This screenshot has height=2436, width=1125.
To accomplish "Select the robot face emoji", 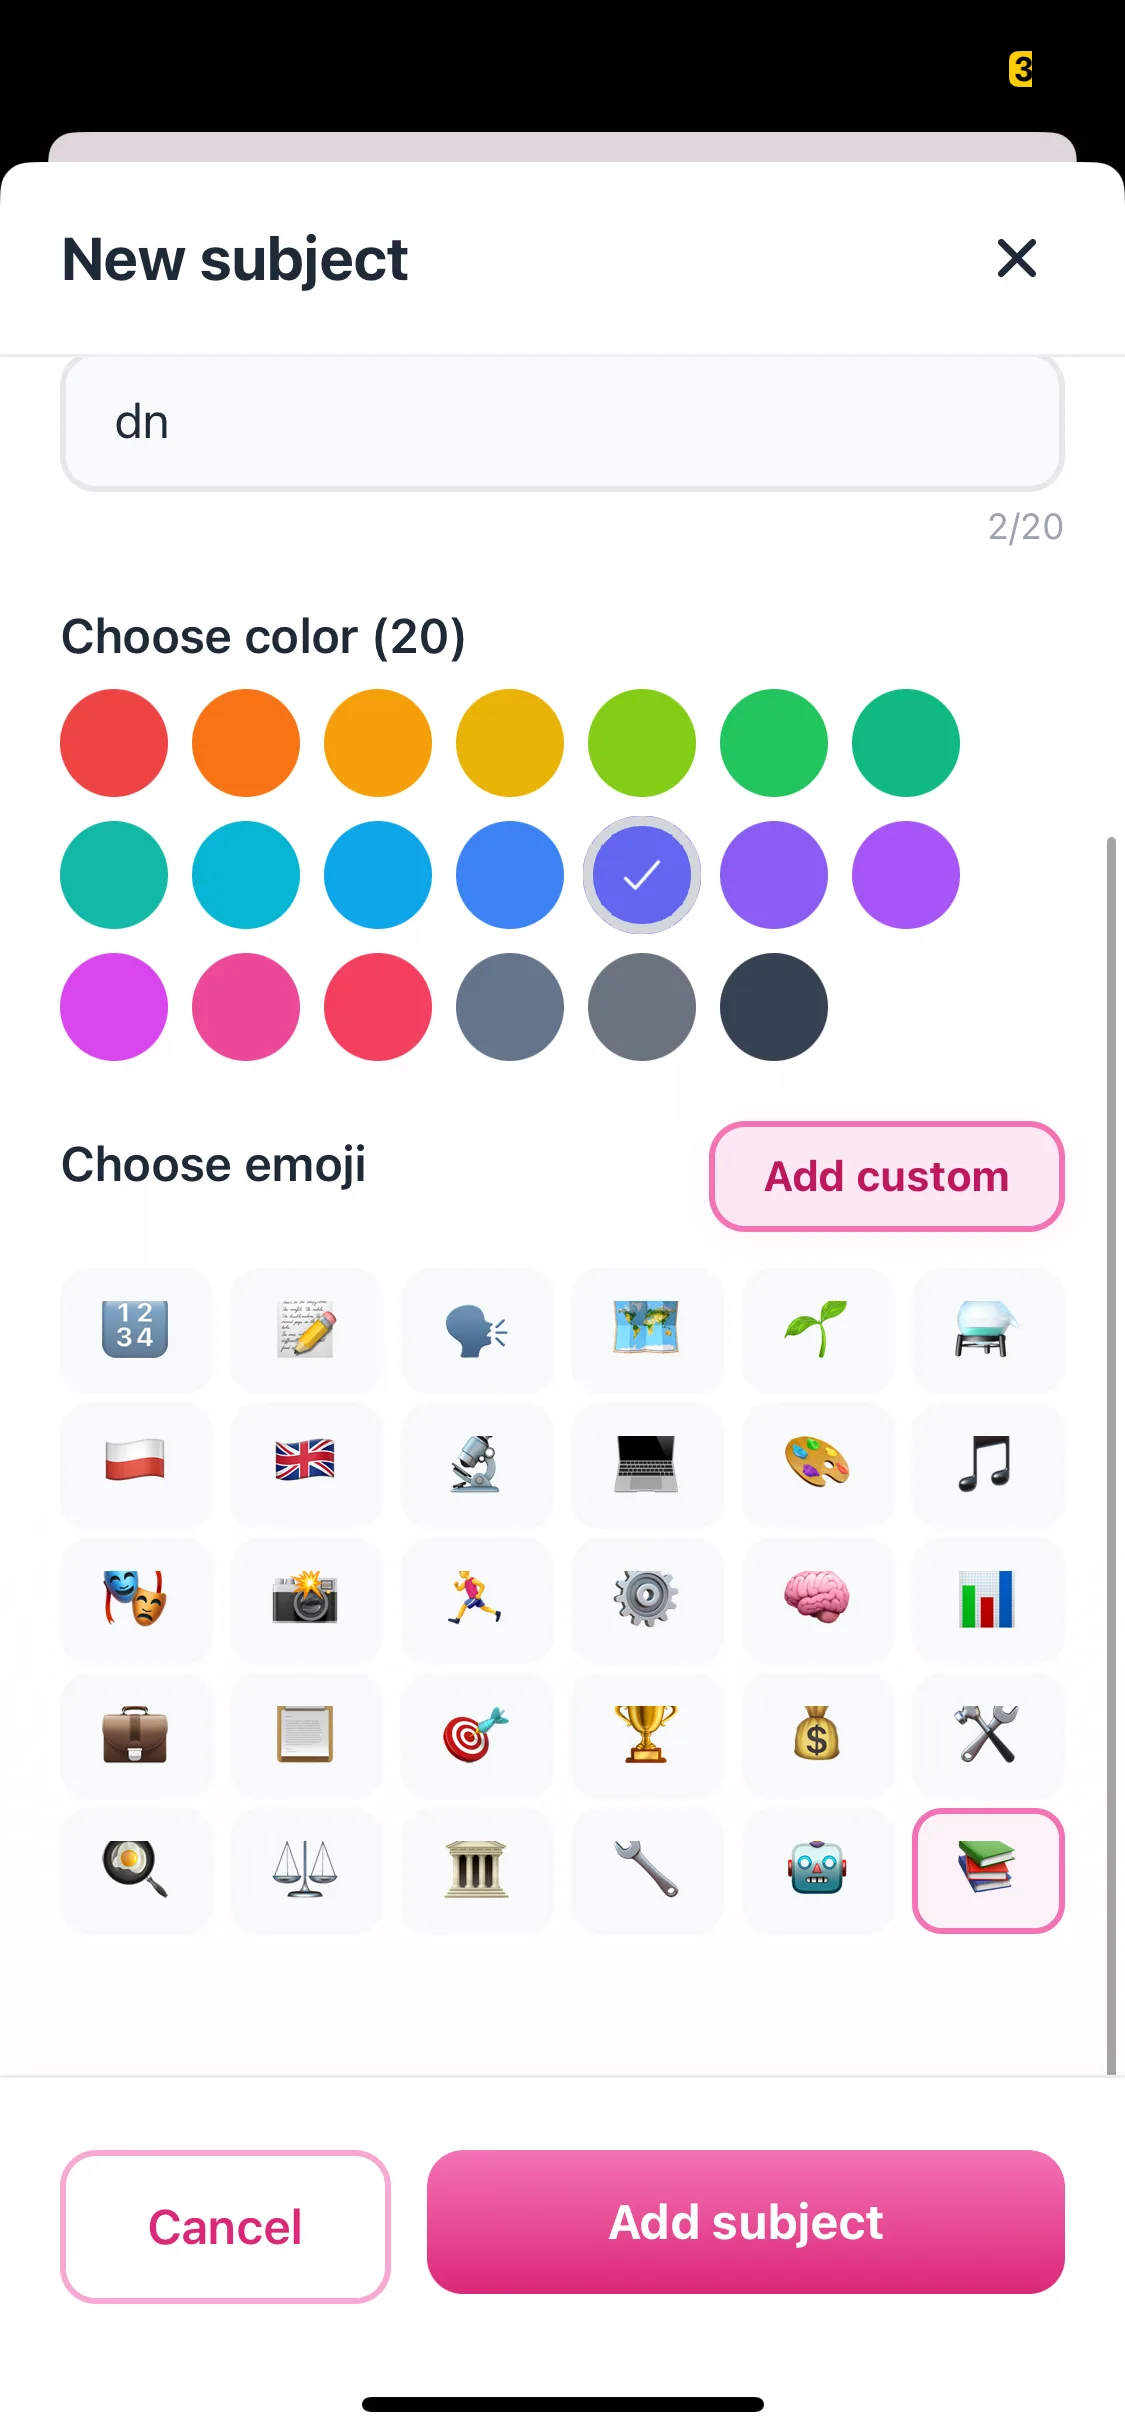I will coord(817,1869).
